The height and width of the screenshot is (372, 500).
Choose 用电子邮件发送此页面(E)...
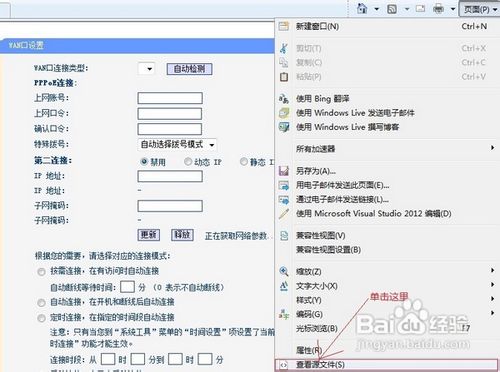pyautogui.click(x=387, y=185)
